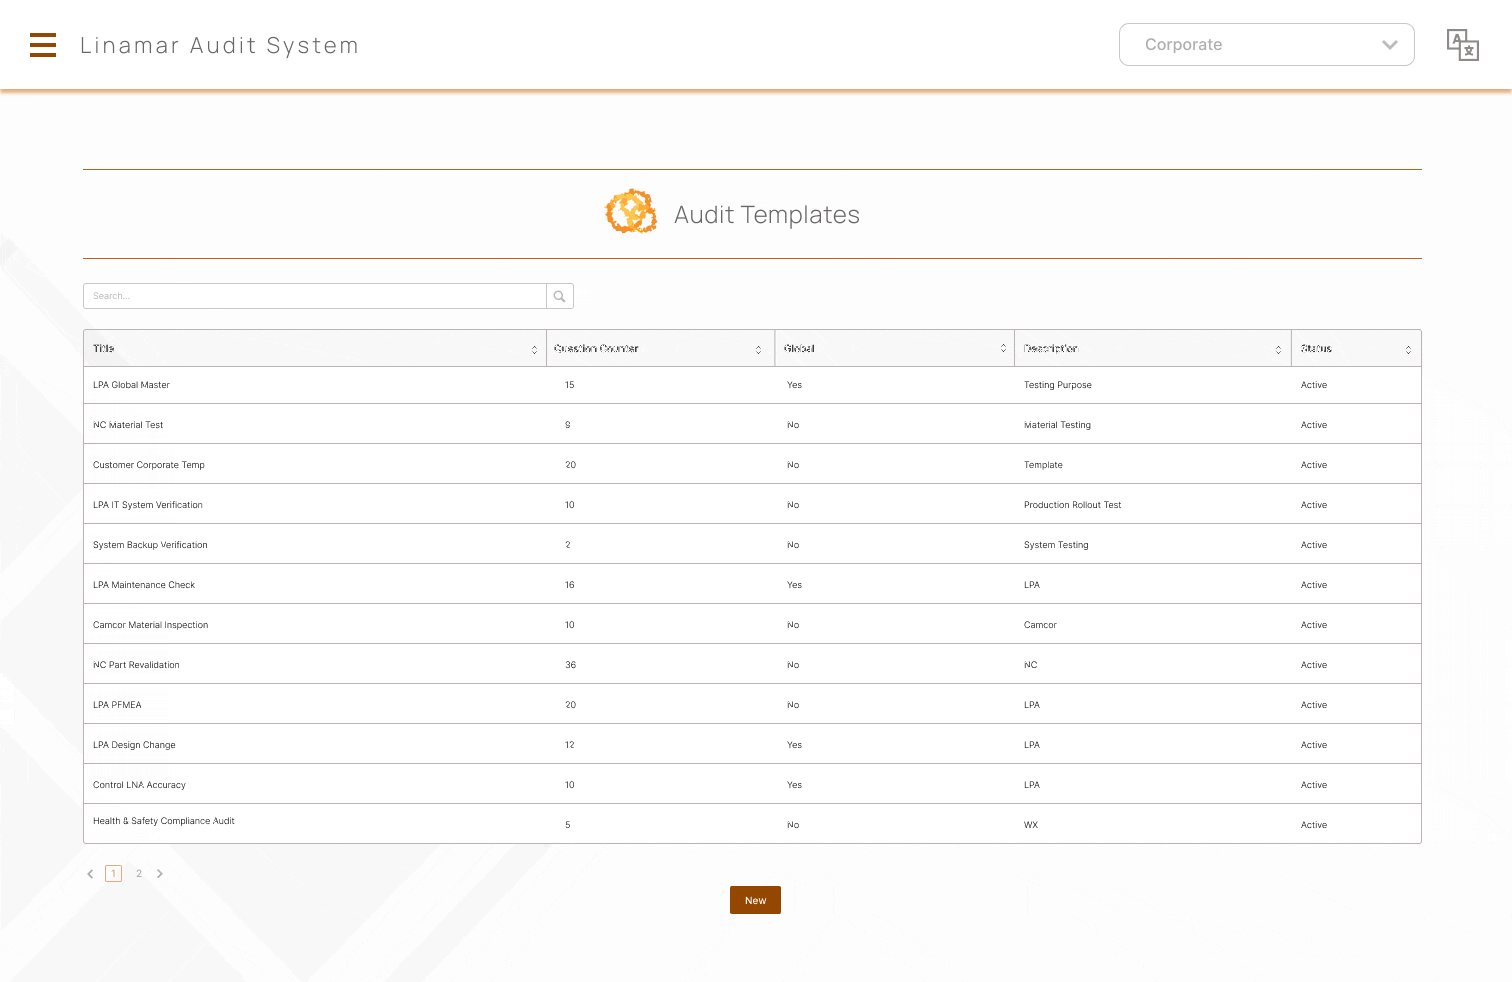Click in the Search input field

point(315,296)
